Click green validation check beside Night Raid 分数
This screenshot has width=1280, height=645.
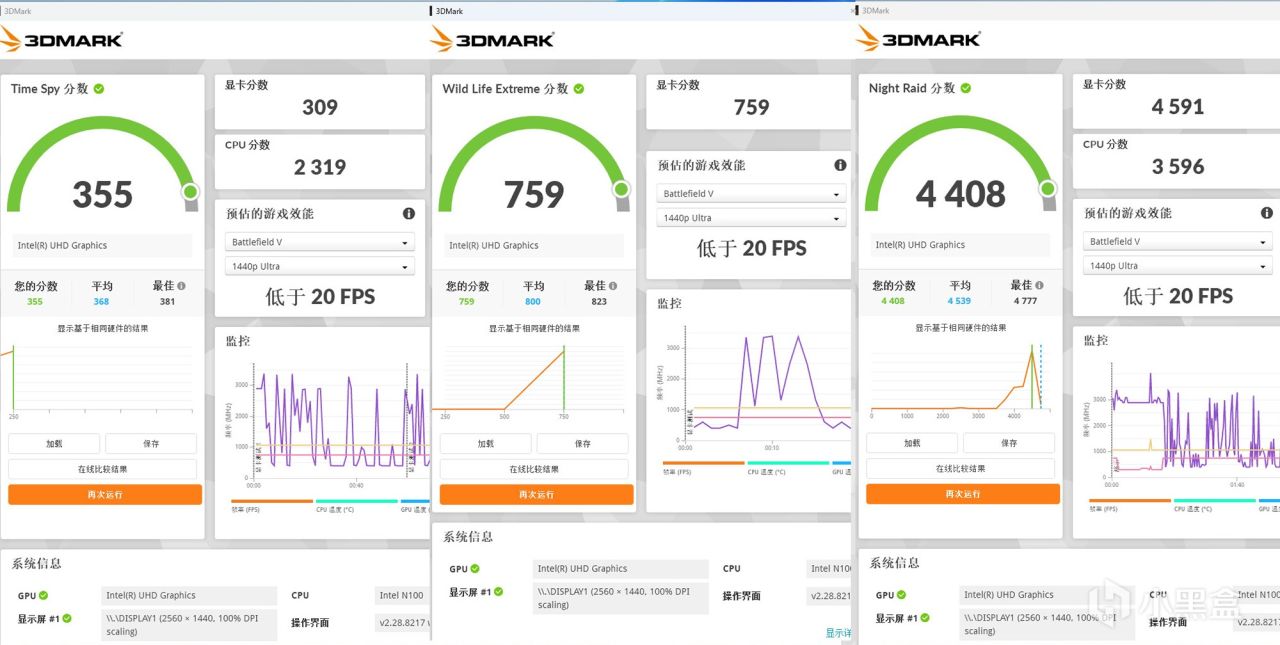[x=965, y=88]
